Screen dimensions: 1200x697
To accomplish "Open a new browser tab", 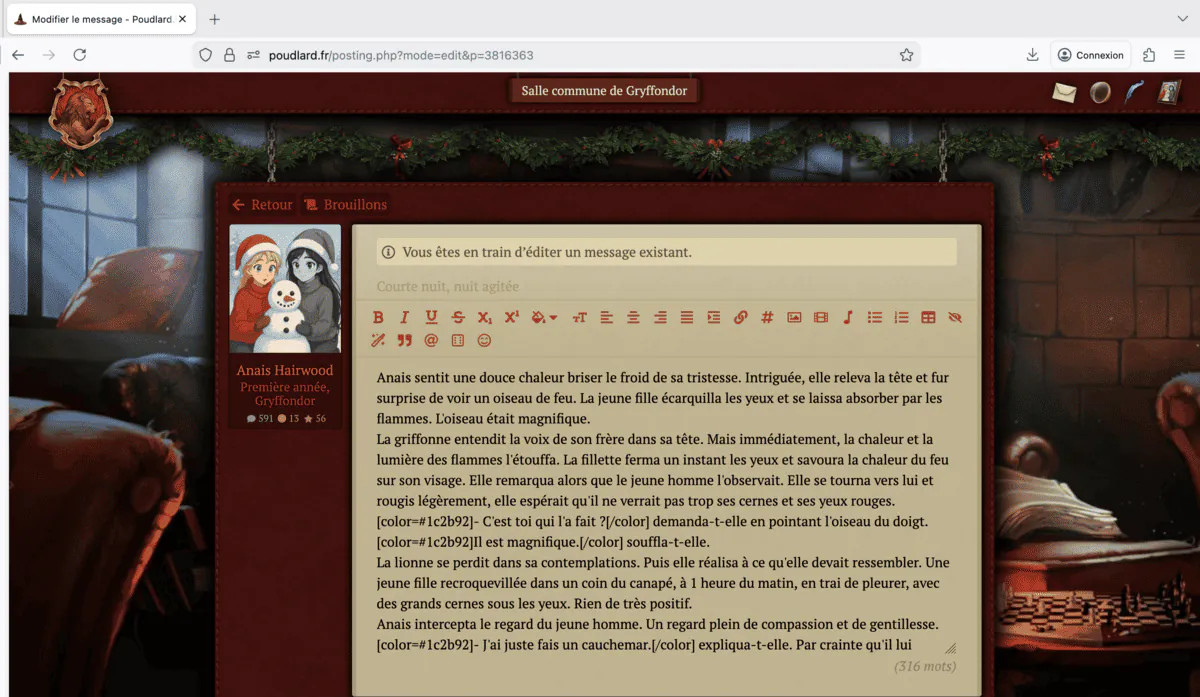I will 214,19.
